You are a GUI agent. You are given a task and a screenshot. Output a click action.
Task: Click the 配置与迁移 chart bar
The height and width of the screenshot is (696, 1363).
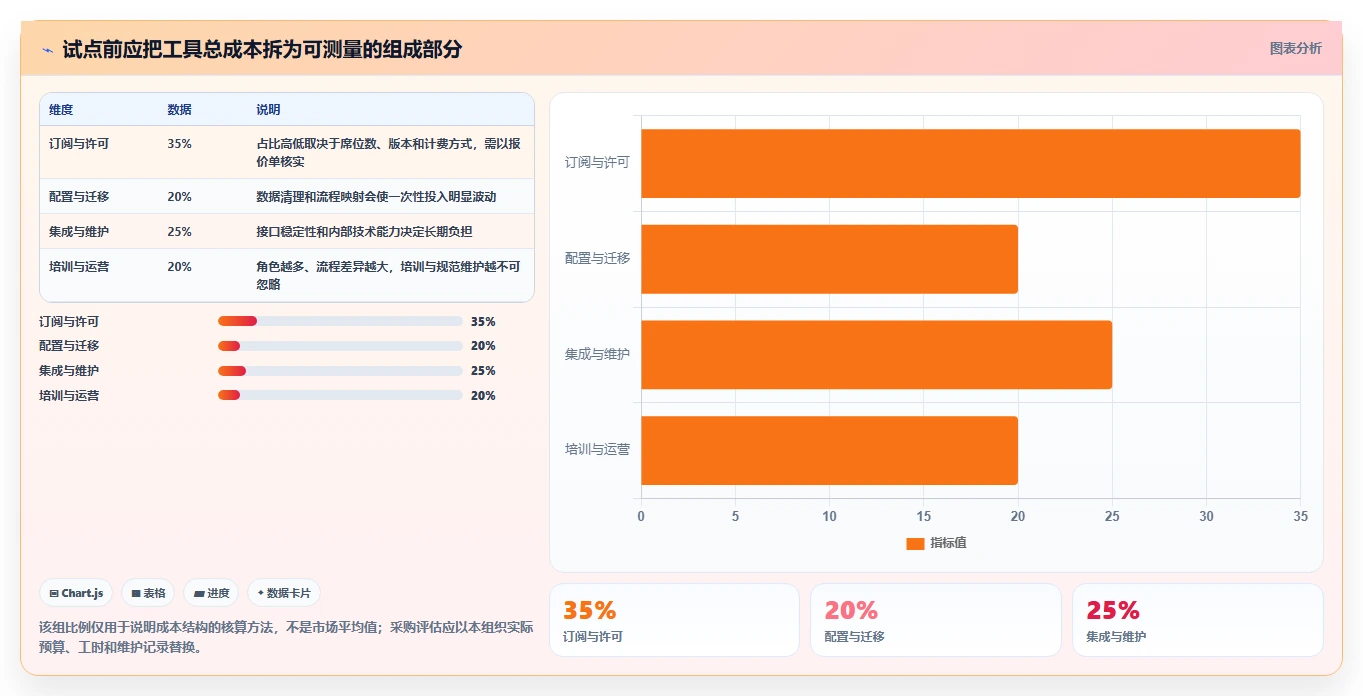click(829, 259)
